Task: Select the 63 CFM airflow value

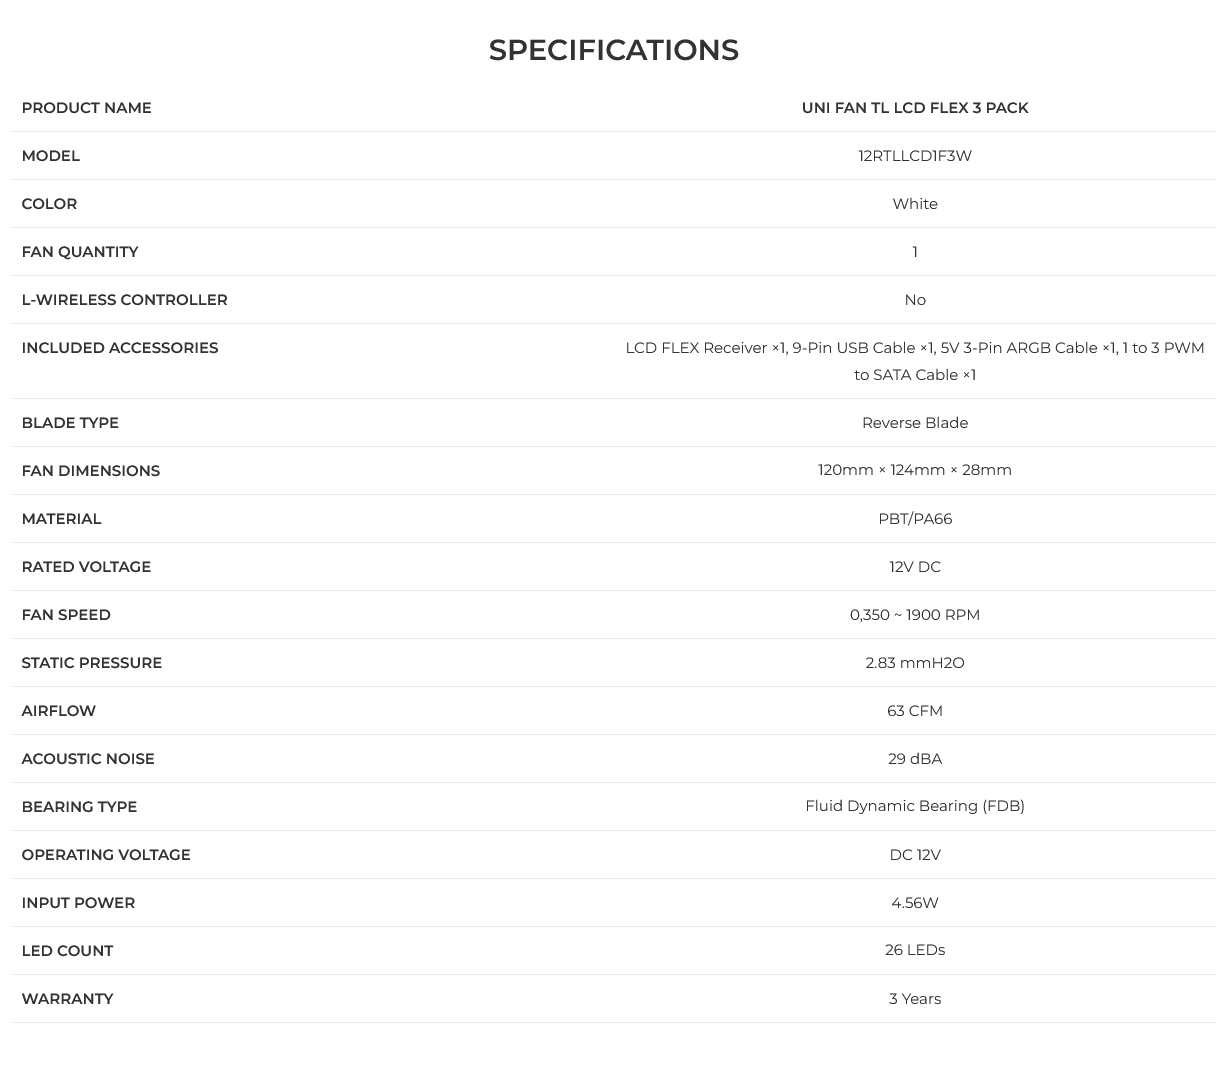Action: [915, 711]
